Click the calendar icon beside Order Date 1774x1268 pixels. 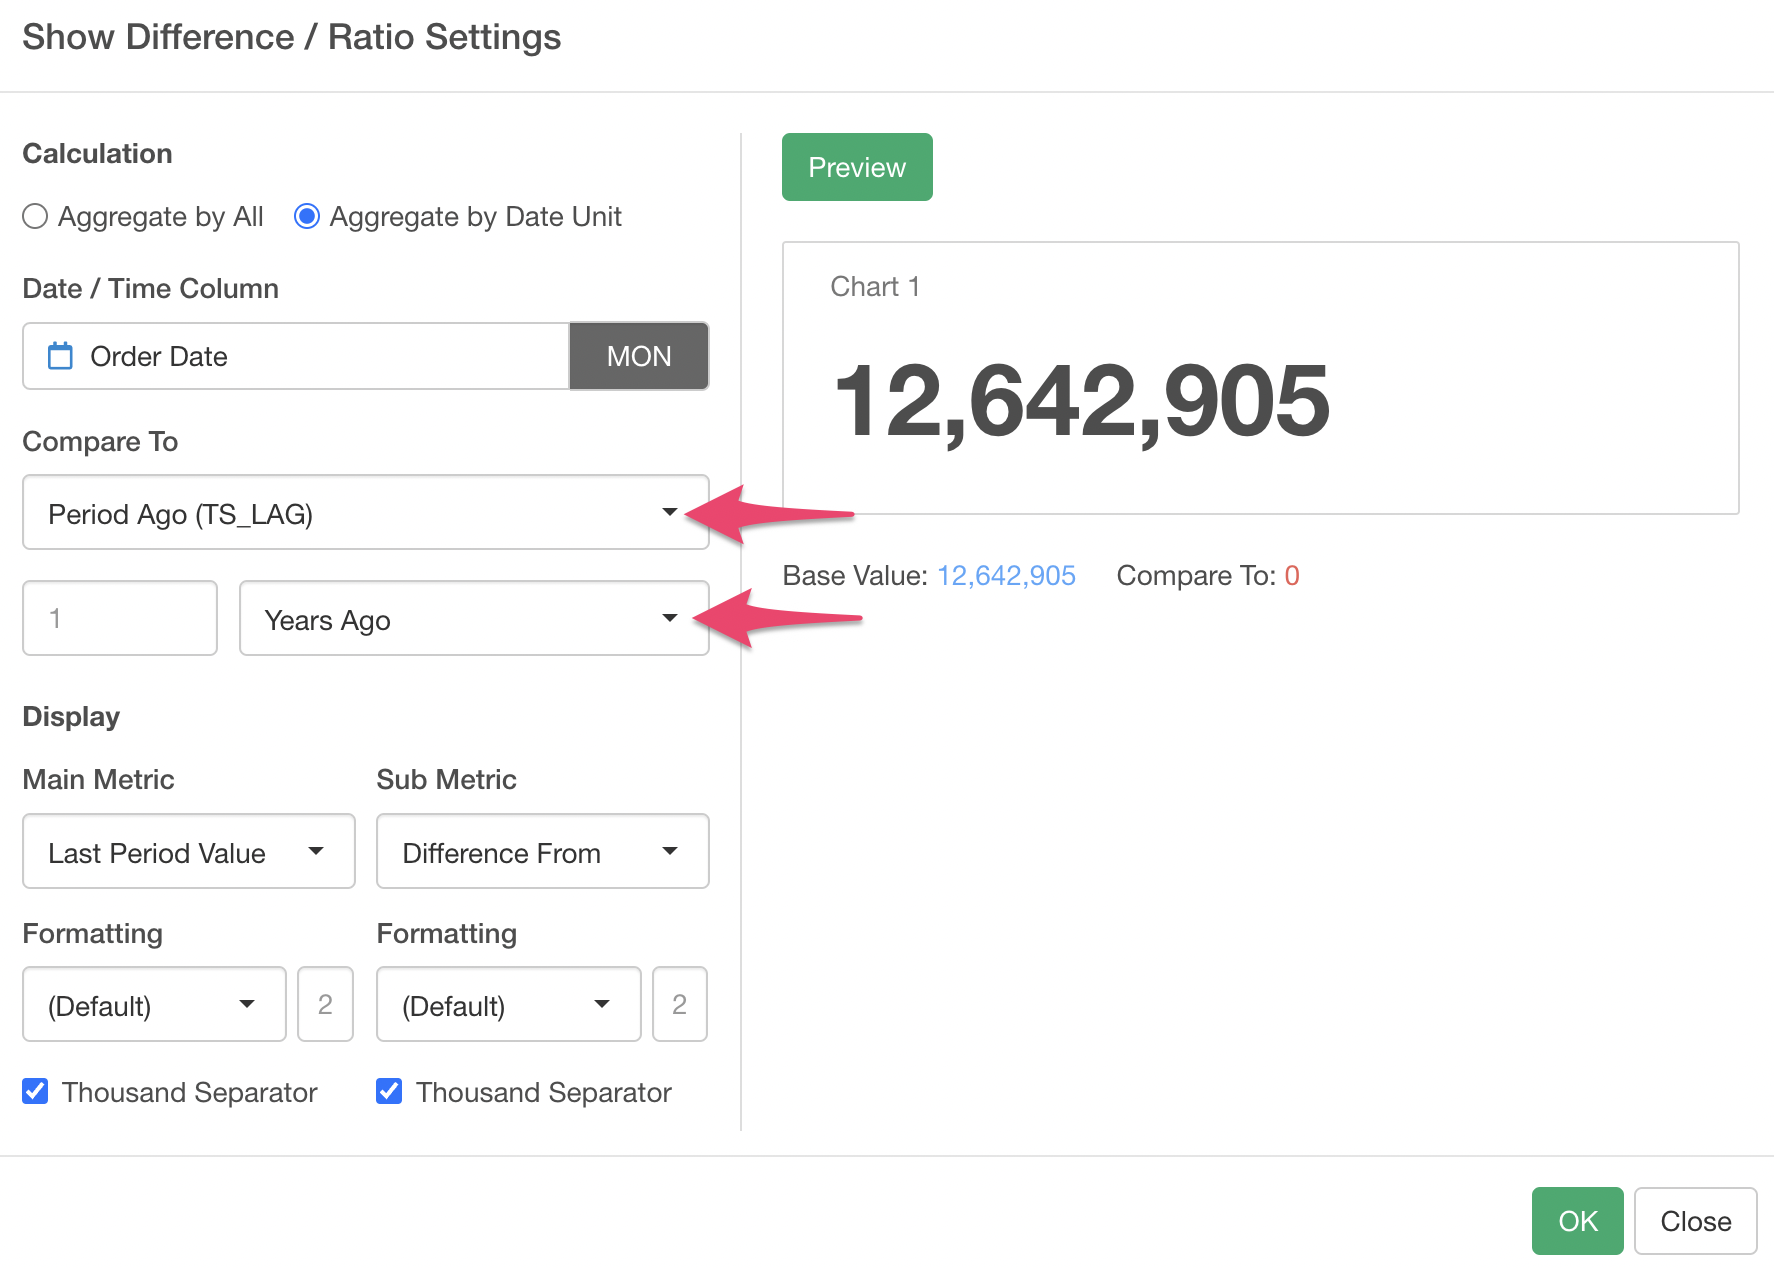click(60, 356)
